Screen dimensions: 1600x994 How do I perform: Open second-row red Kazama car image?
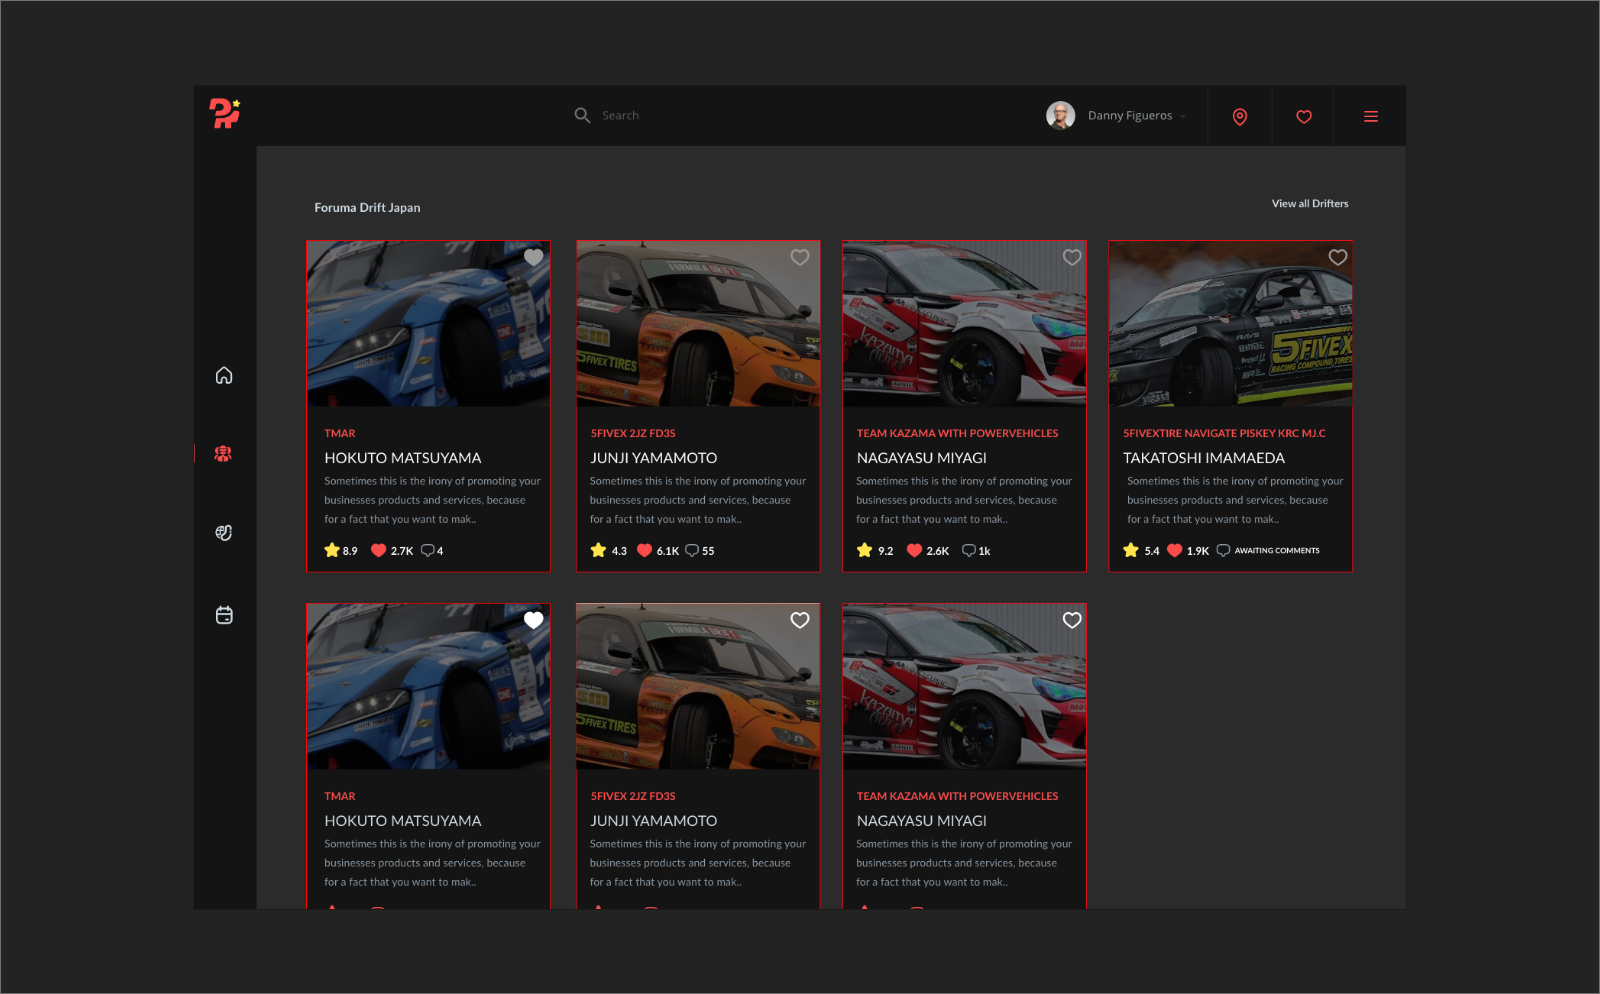pyautogui.click(x=964, y=687)
